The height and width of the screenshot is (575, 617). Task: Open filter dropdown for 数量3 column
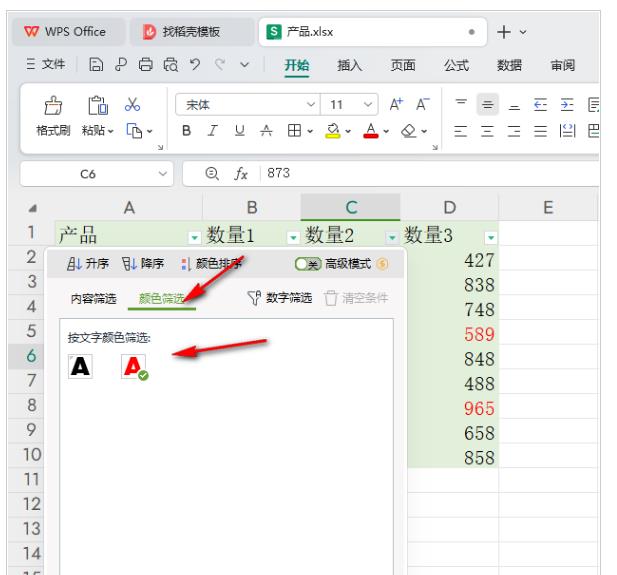pos(491,237)
